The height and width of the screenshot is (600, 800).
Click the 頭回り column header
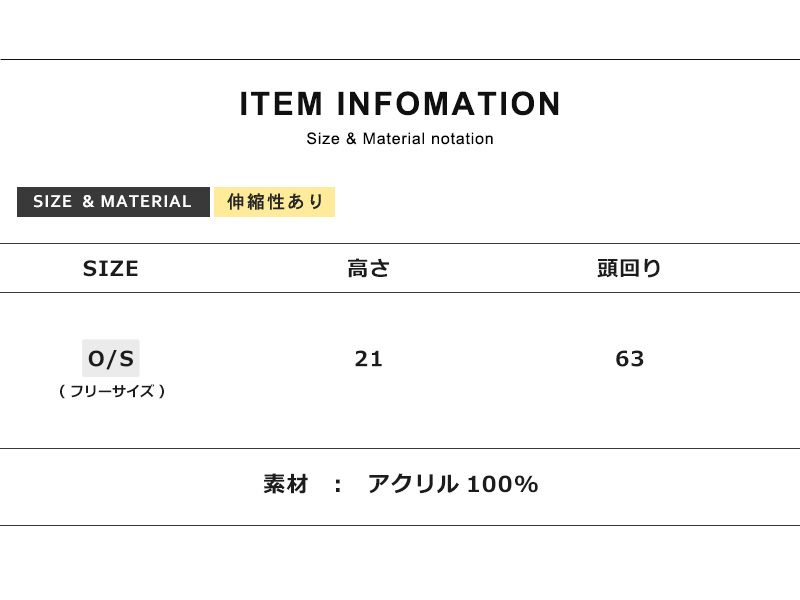click(630, 268)
